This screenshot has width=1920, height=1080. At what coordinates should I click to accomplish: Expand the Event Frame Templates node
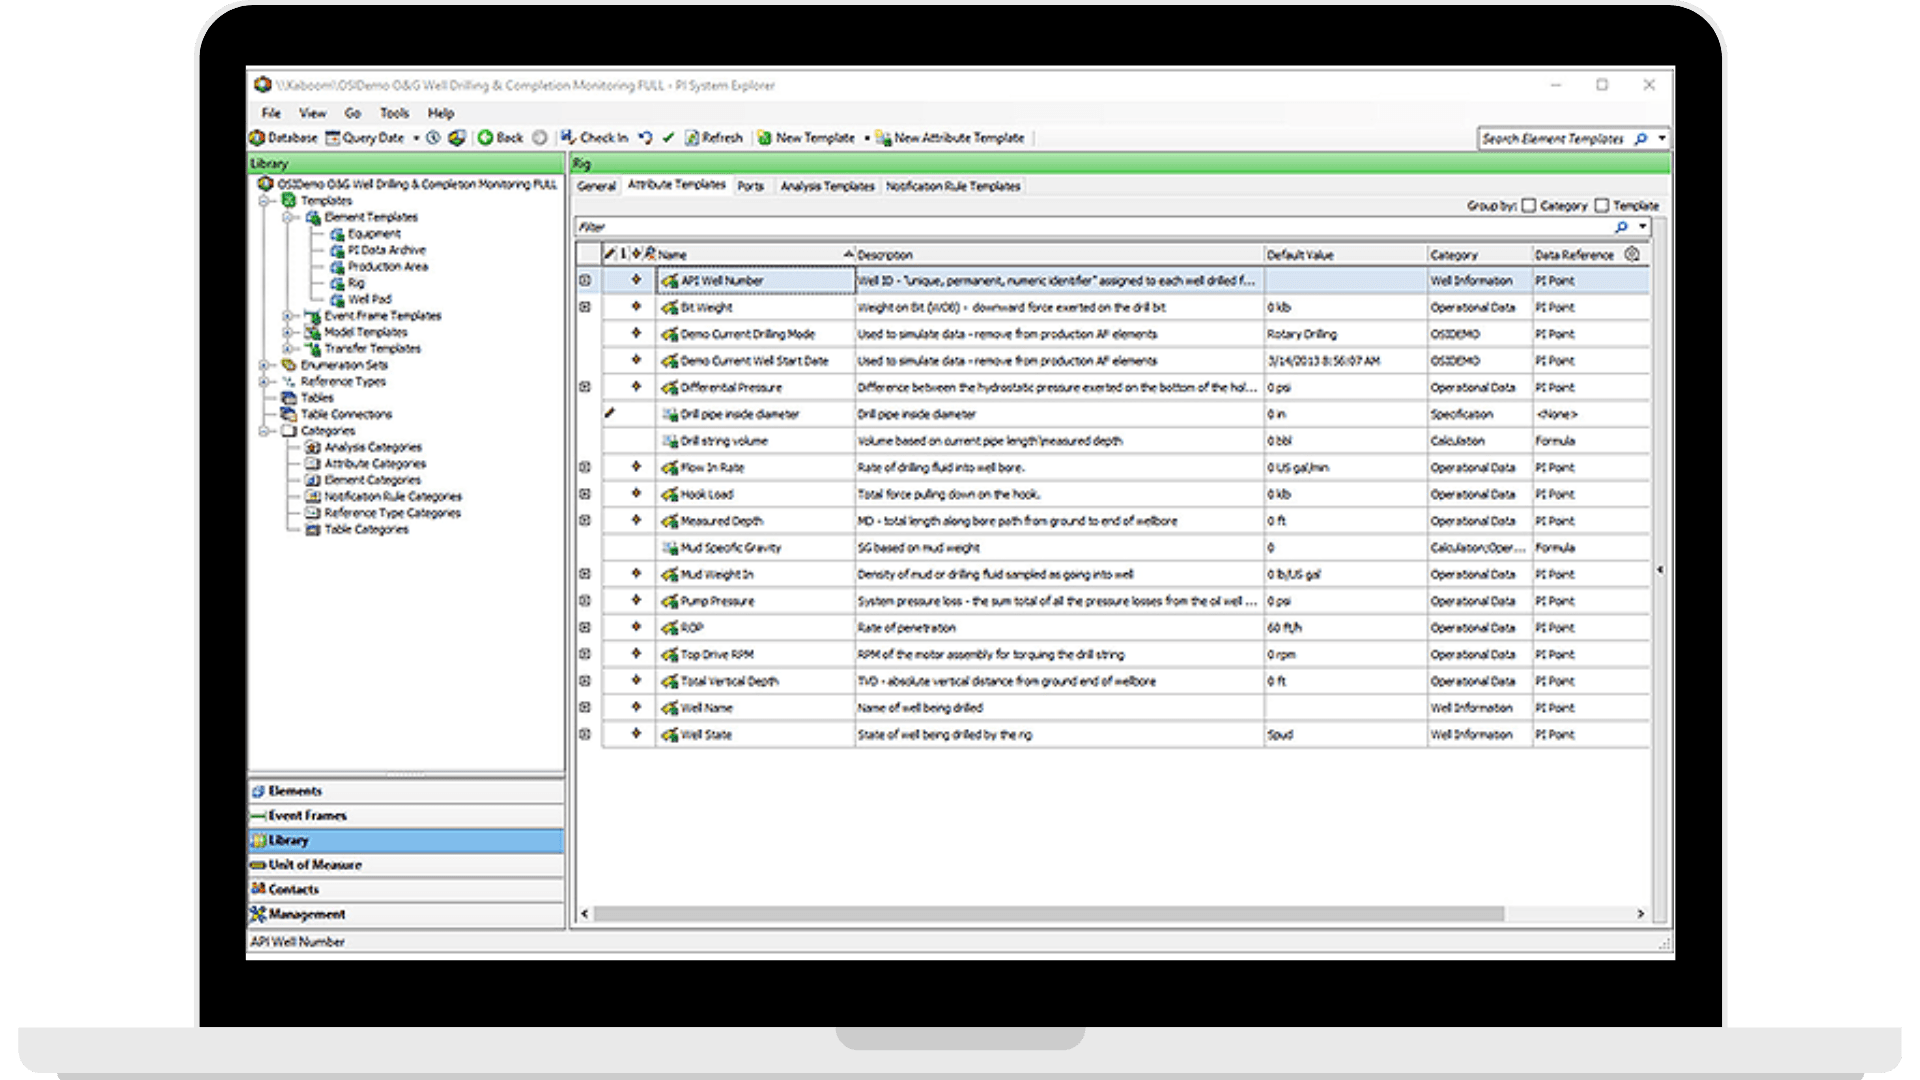pos(287,316)
